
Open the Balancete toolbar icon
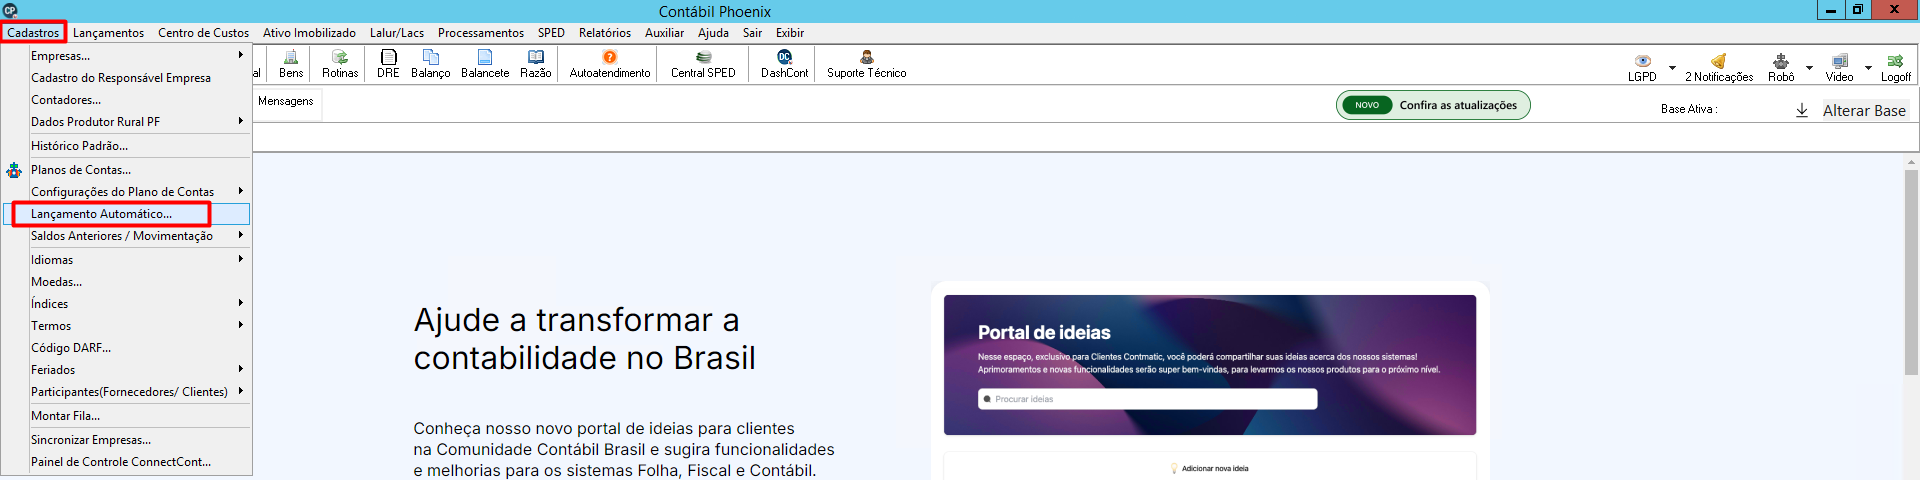tap(485, 64)
